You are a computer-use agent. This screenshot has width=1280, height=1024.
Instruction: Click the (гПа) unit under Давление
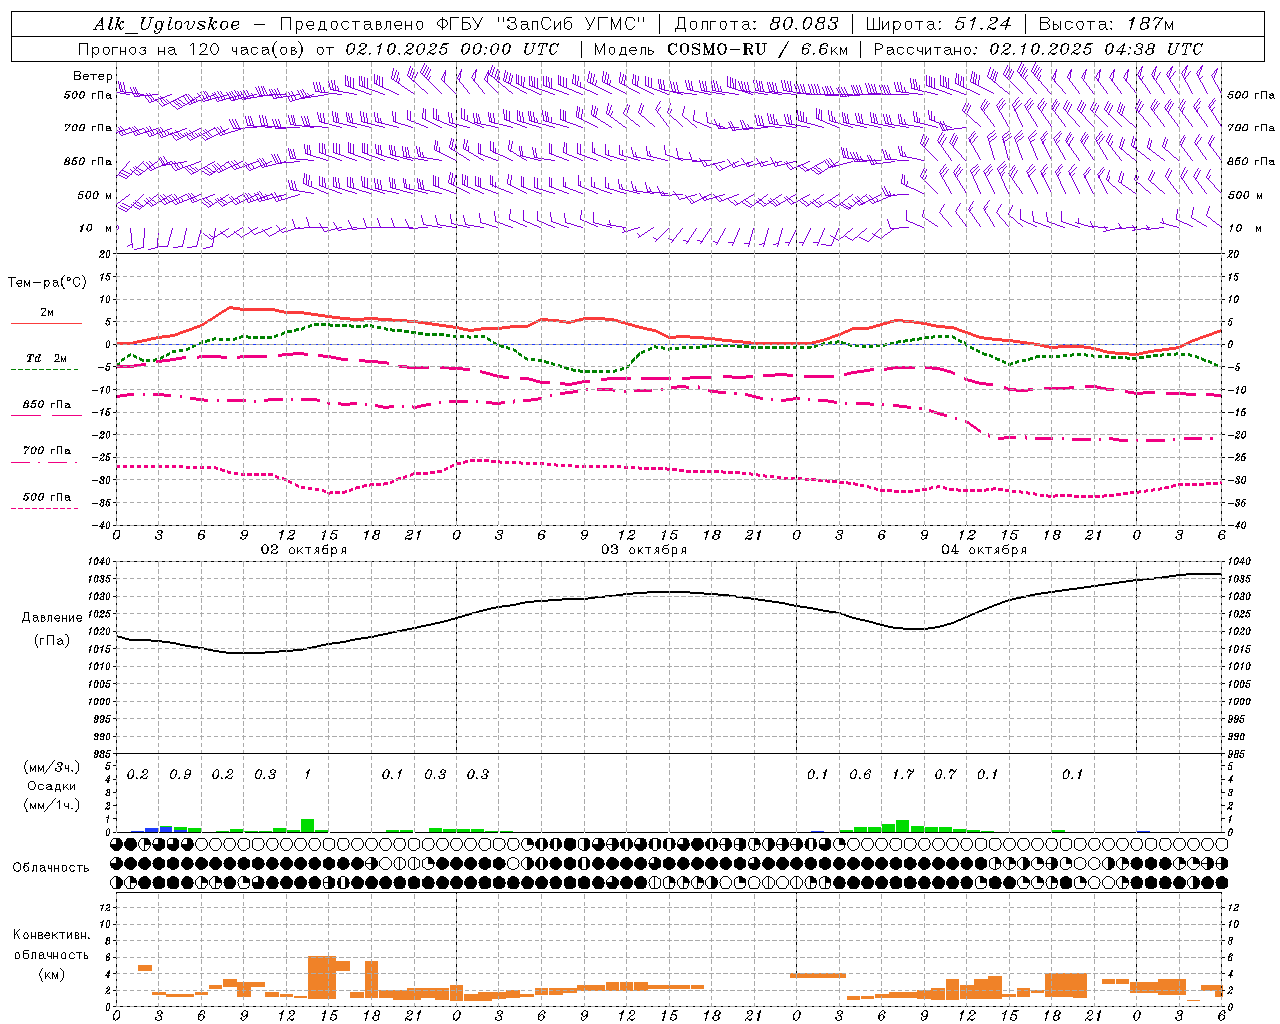click(52, 640)
